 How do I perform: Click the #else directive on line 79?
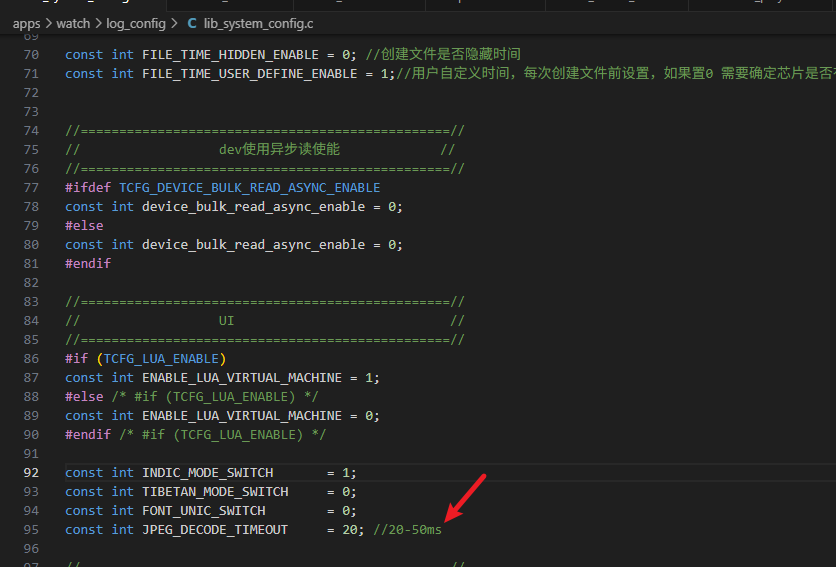pyautogui.click(x=84, y=226)
